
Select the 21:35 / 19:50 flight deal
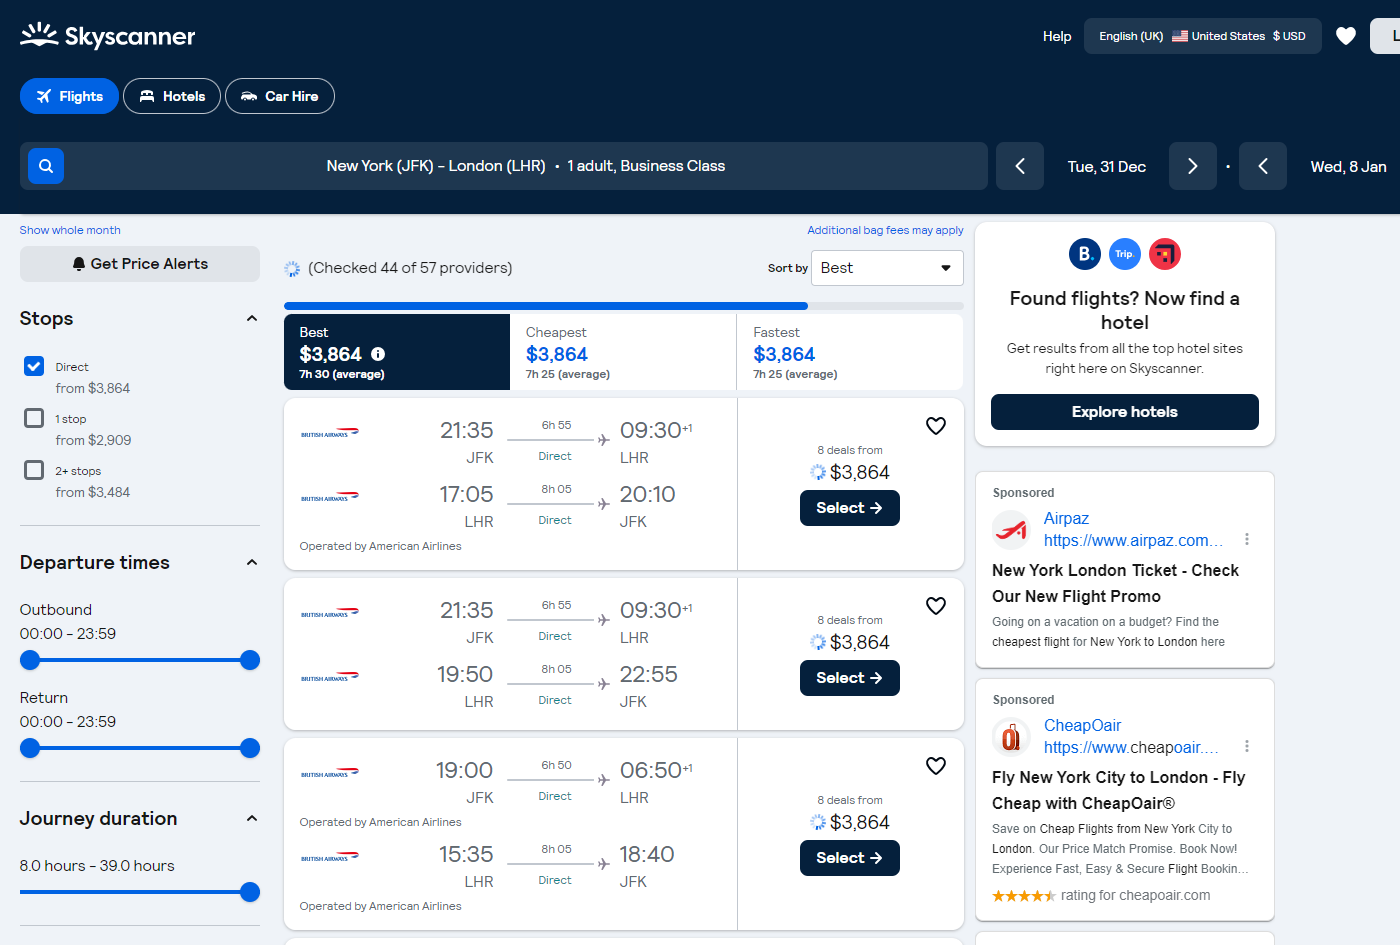coord(850,678)
